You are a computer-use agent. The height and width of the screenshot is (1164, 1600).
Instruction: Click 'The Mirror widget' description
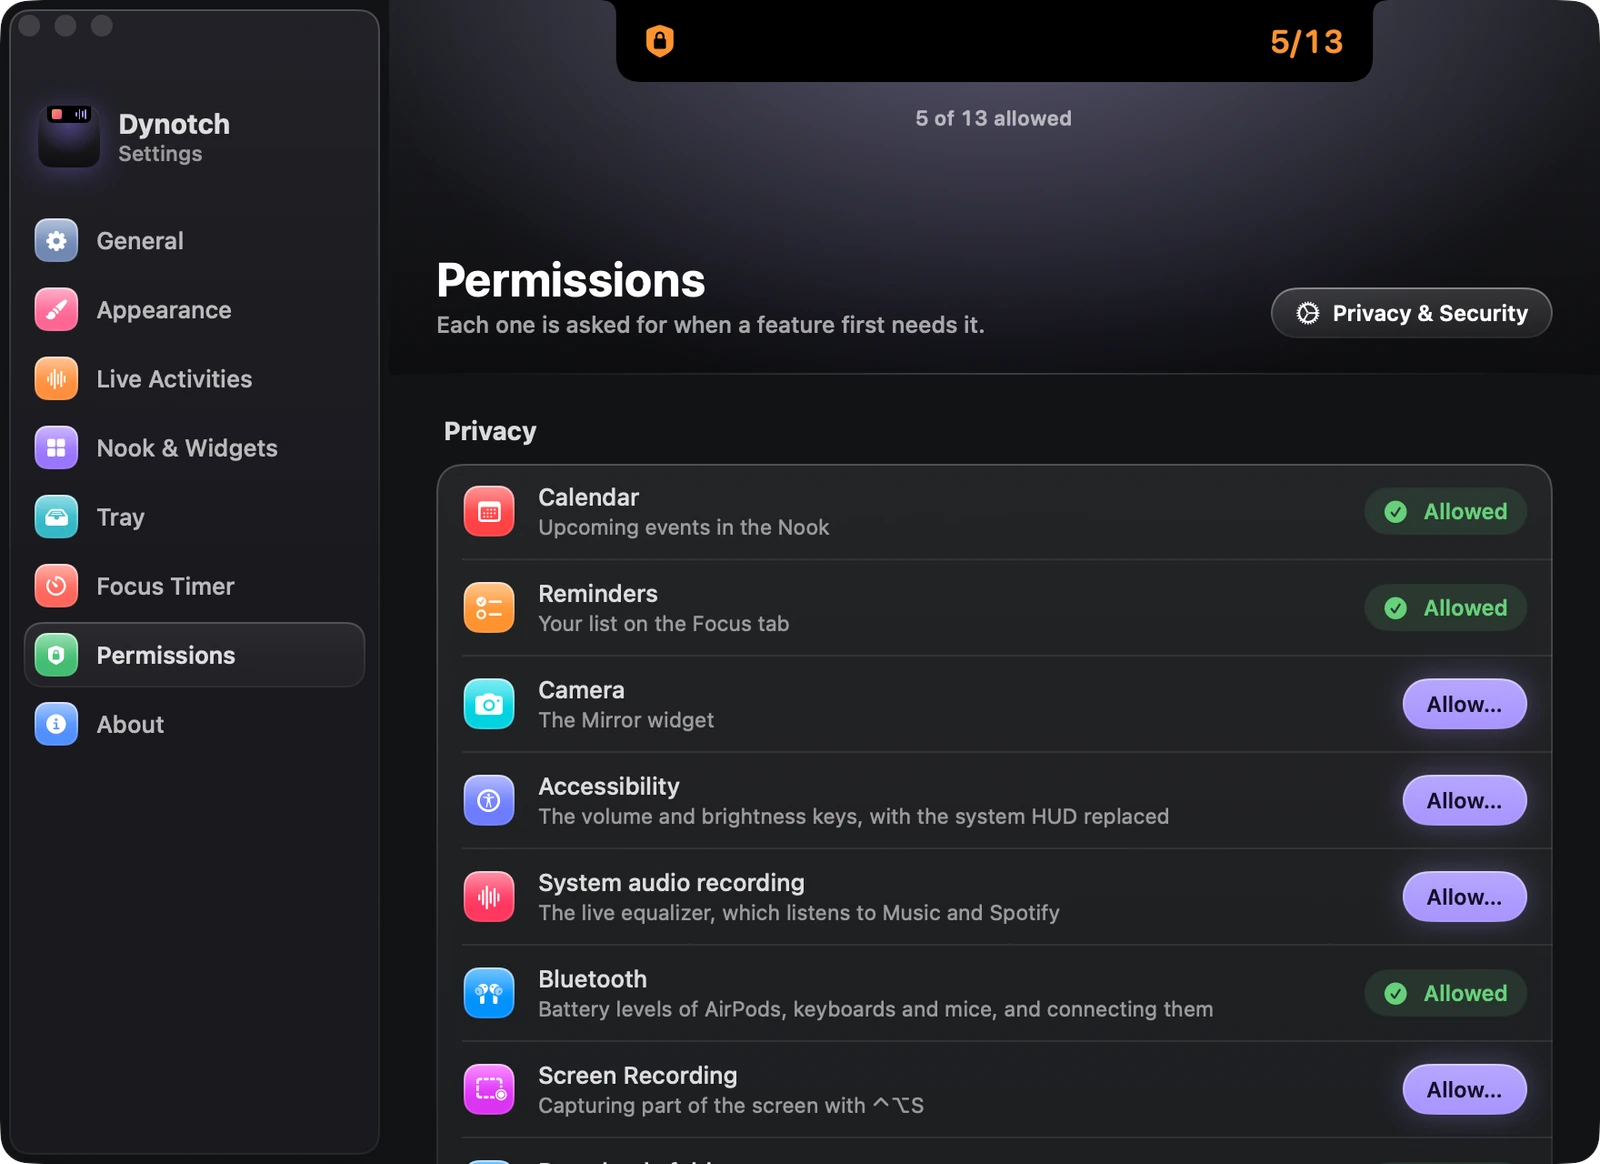626,720
